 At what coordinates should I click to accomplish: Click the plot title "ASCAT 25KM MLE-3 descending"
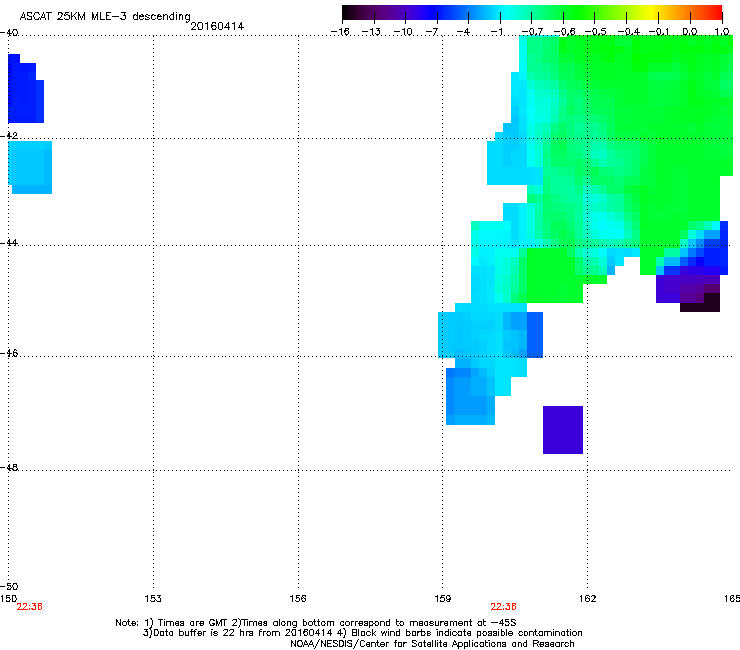(105, 16)
